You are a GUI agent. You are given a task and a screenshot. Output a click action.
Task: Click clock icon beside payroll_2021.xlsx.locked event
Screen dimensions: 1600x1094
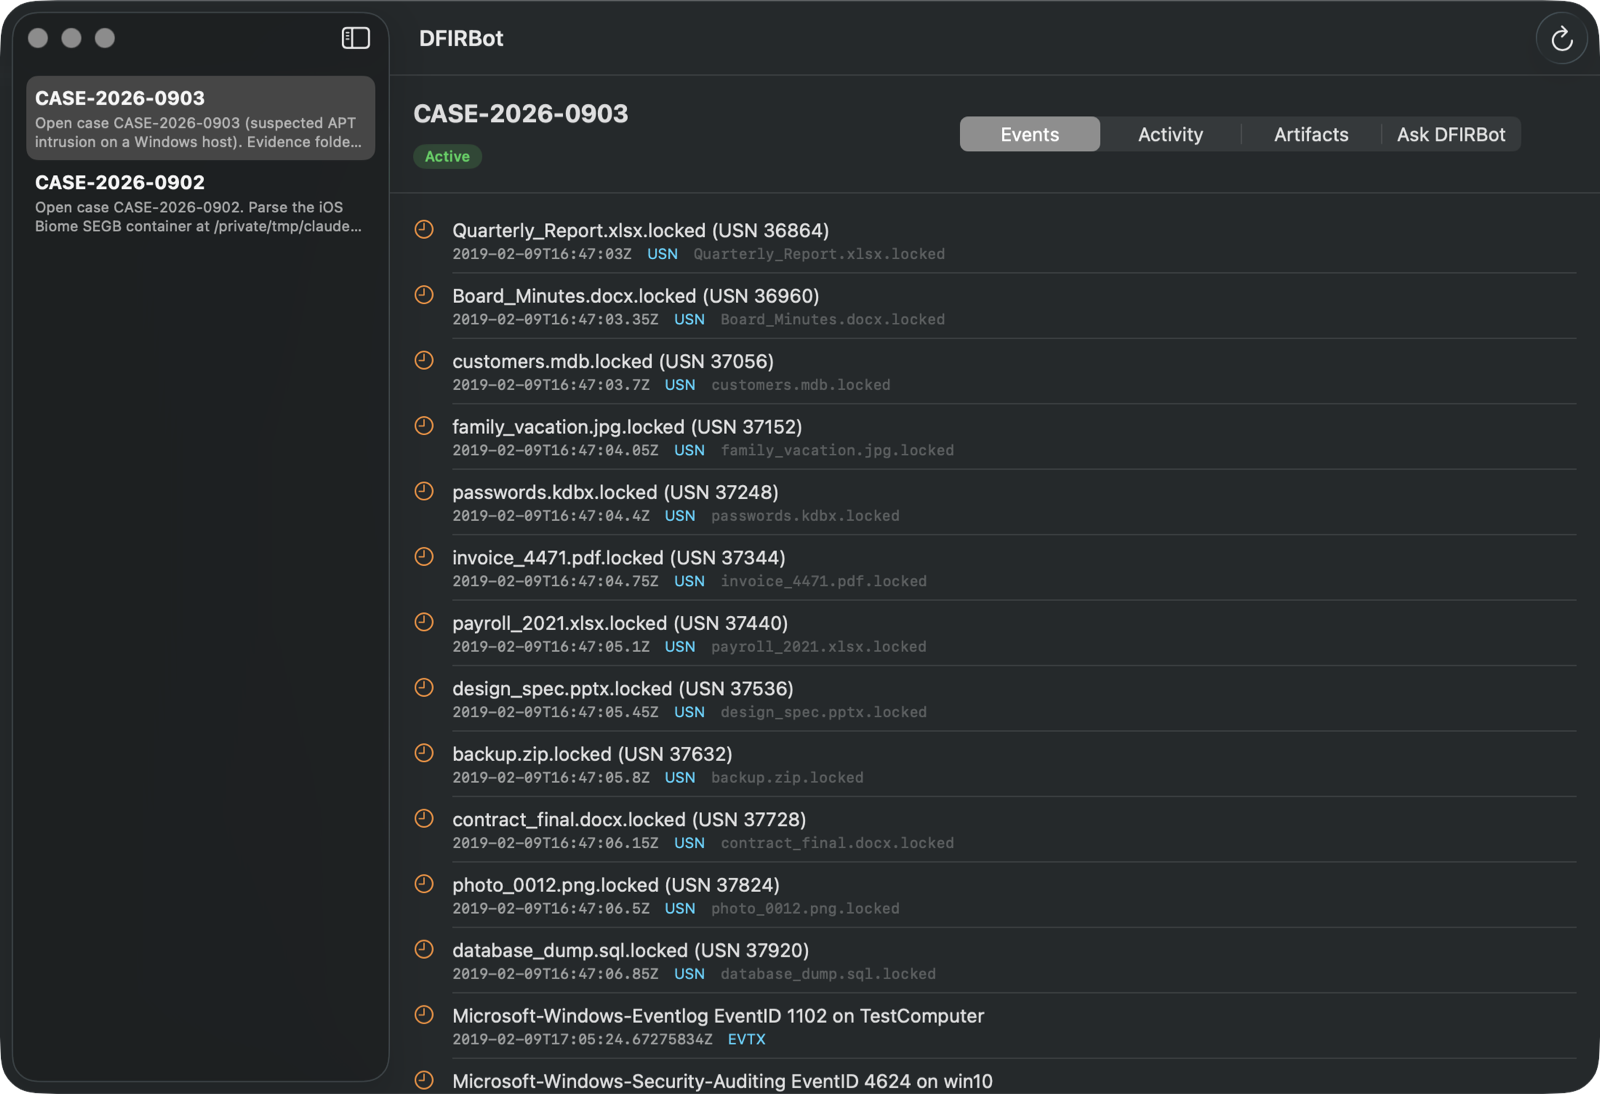pos(424,623)
